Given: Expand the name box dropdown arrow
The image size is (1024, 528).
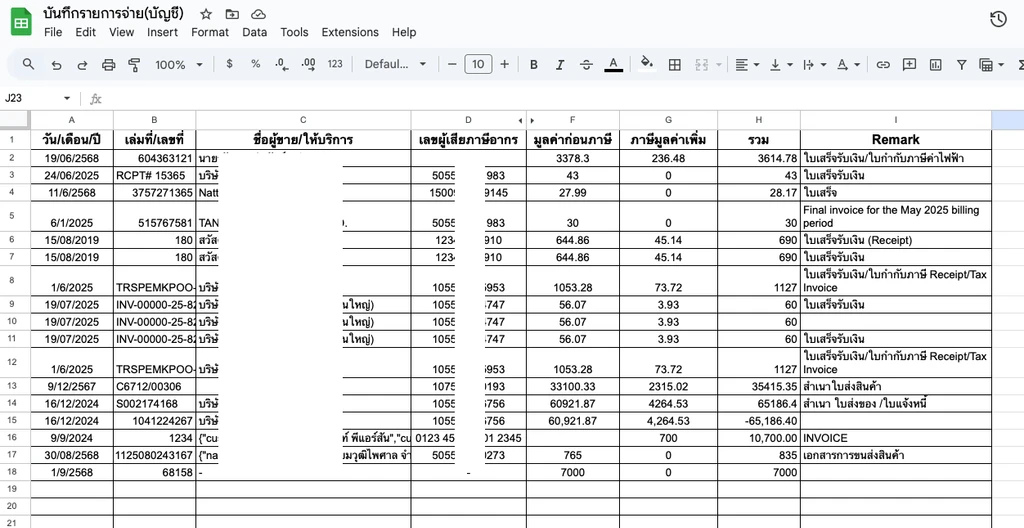Looking at the screenshot, I should pos(67,98).
